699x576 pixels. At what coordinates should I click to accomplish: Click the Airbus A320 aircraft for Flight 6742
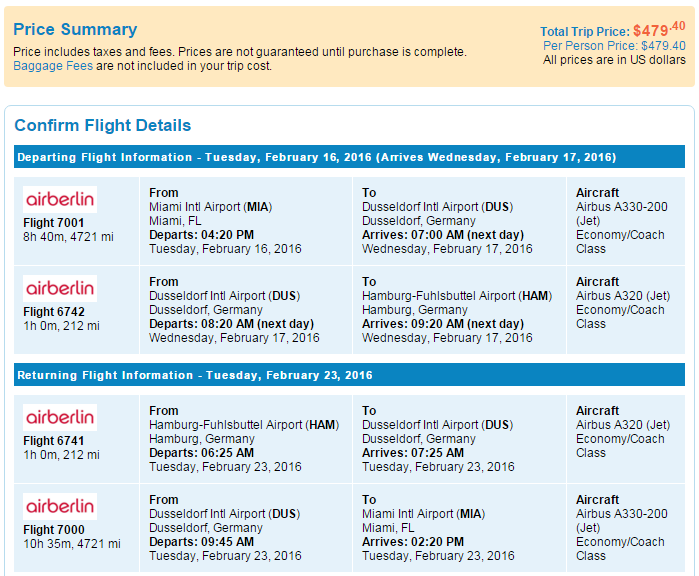pyautogui.click(x=623, y=296)
